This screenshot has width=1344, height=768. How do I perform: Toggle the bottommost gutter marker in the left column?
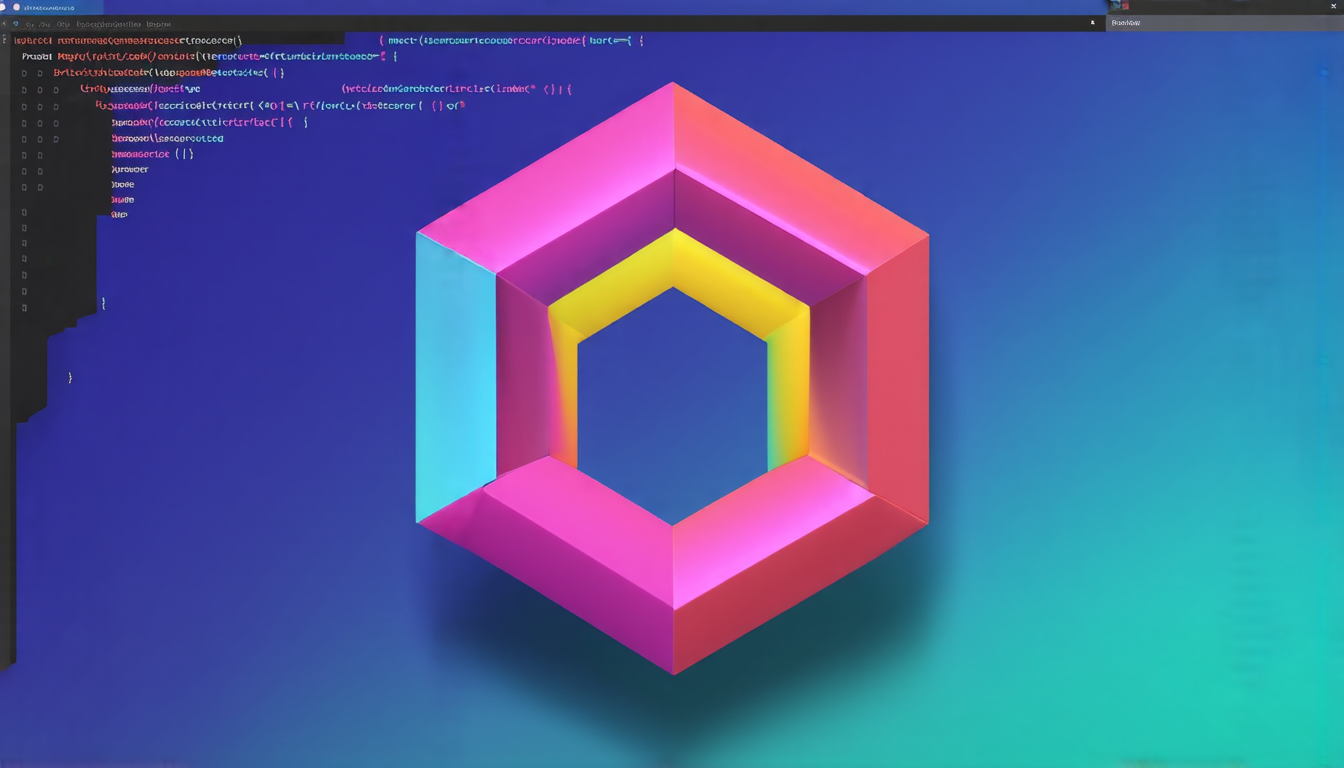[x=24, y=307]
